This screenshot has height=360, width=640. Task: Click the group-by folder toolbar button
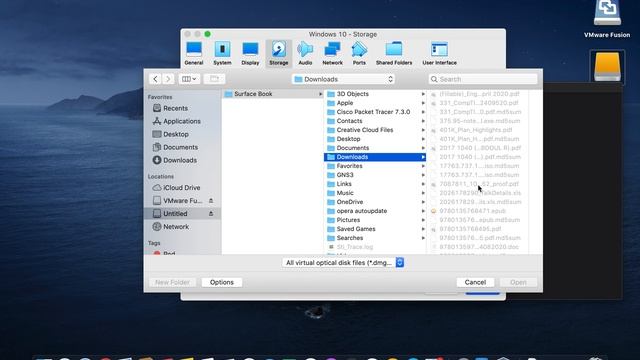coord(214,79)
